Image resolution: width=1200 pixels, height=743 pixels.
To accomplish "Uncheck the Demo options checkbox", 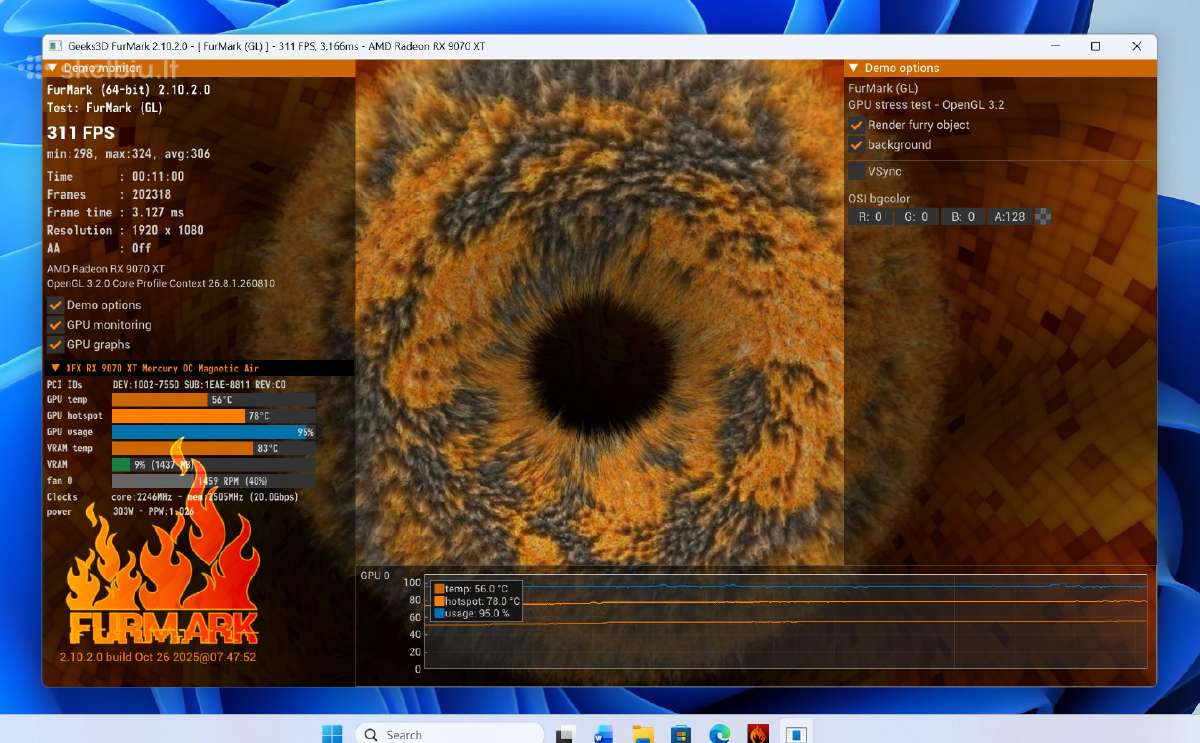I will [56, 305].
